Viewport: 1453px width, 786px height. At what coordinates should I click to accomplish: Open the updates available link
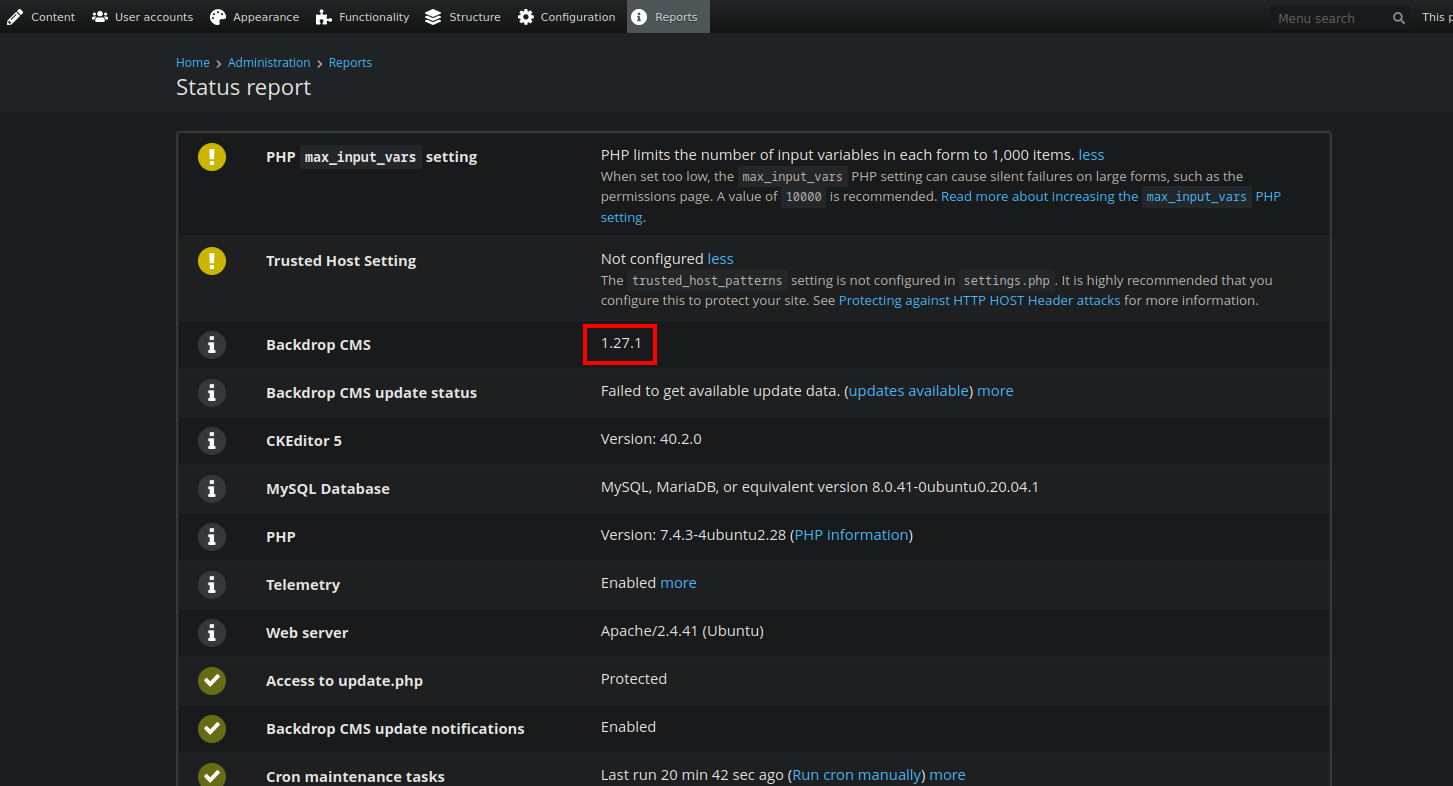(908, 391)
